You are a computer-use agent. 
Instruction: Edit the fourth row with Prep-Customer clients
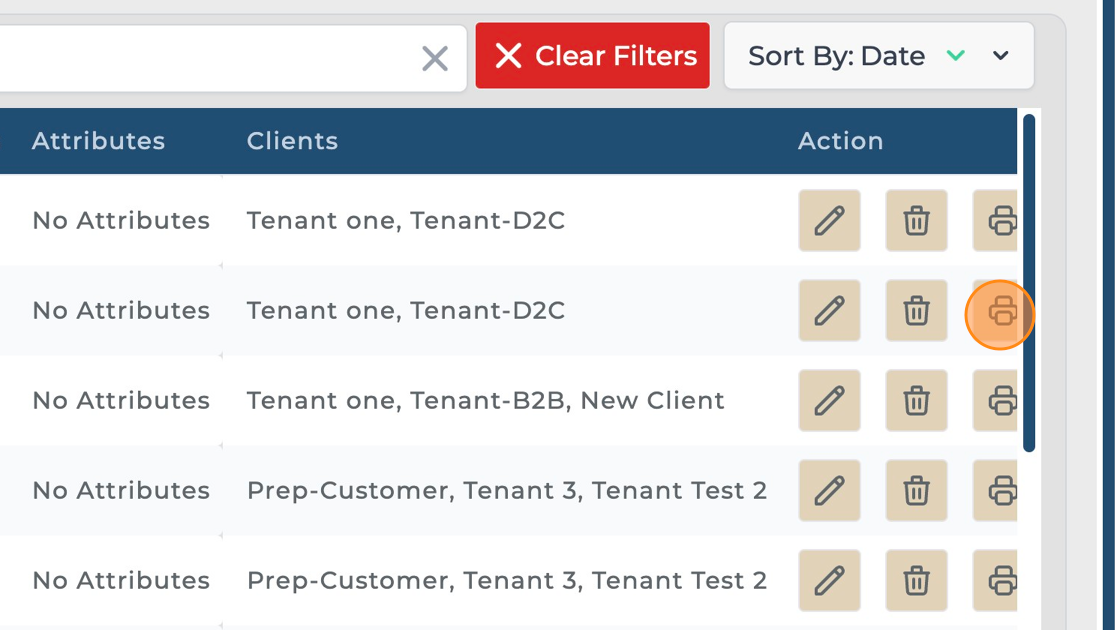click(x=829, y=491)
